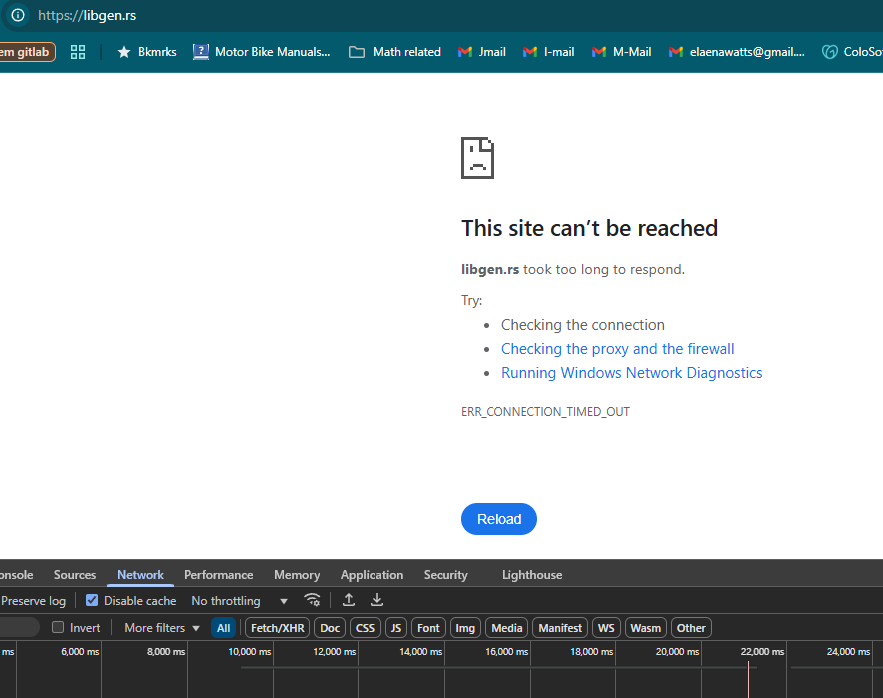Open the ColoSo bookmark
Viewport: 883px width, 698px height.
[x=852, y=52]
